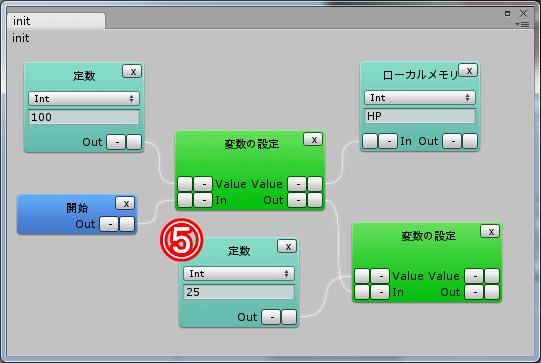541x363 pixels.
Task: Click Out connector square on 25 constant node
Action: click(289, 317)
